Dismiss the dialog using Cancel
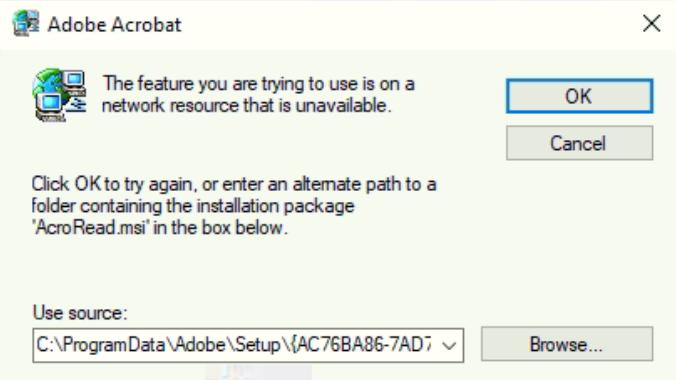Image resolution: width=676 pixels, height=380 pixels. click(x=579, y=143)
